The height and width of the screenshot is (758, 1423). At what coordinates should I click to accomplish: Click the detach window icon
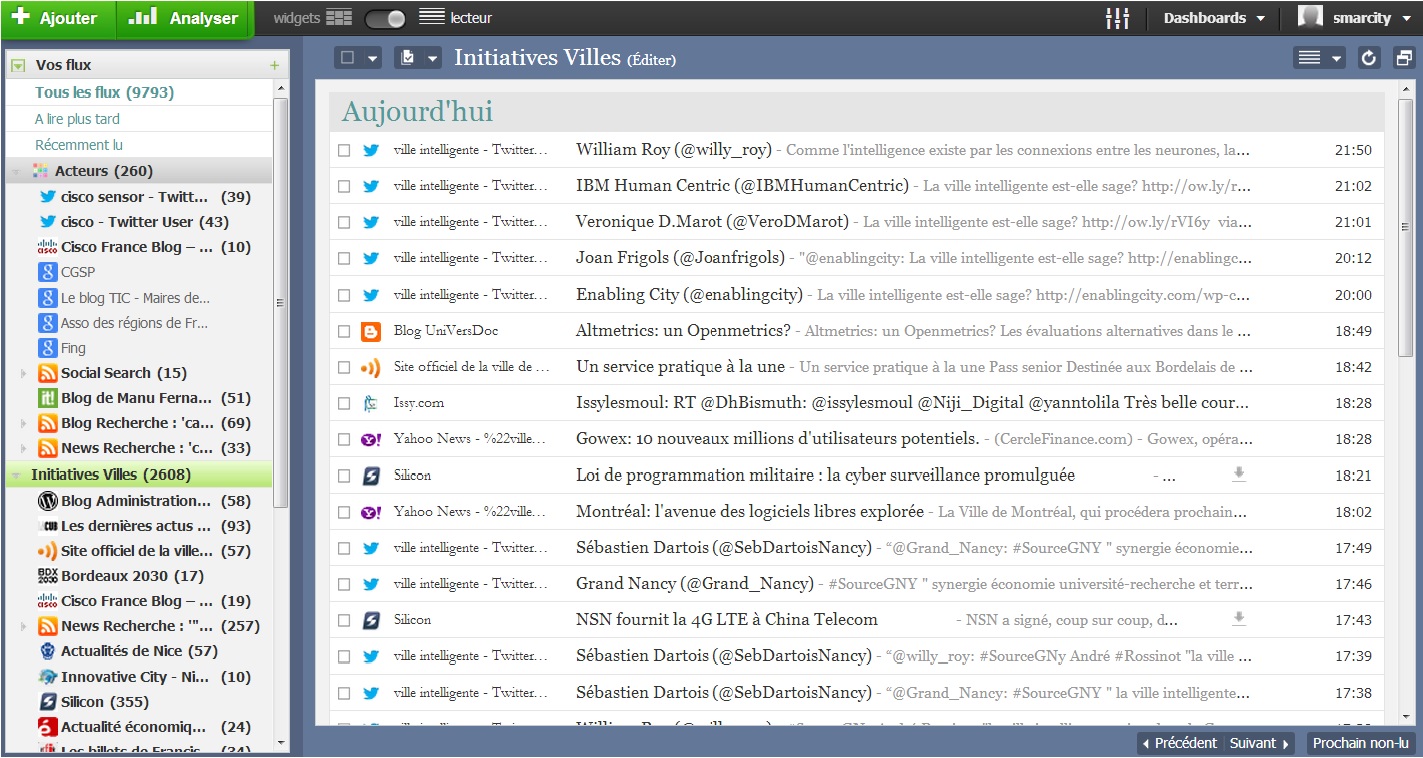pos(1404,58)
